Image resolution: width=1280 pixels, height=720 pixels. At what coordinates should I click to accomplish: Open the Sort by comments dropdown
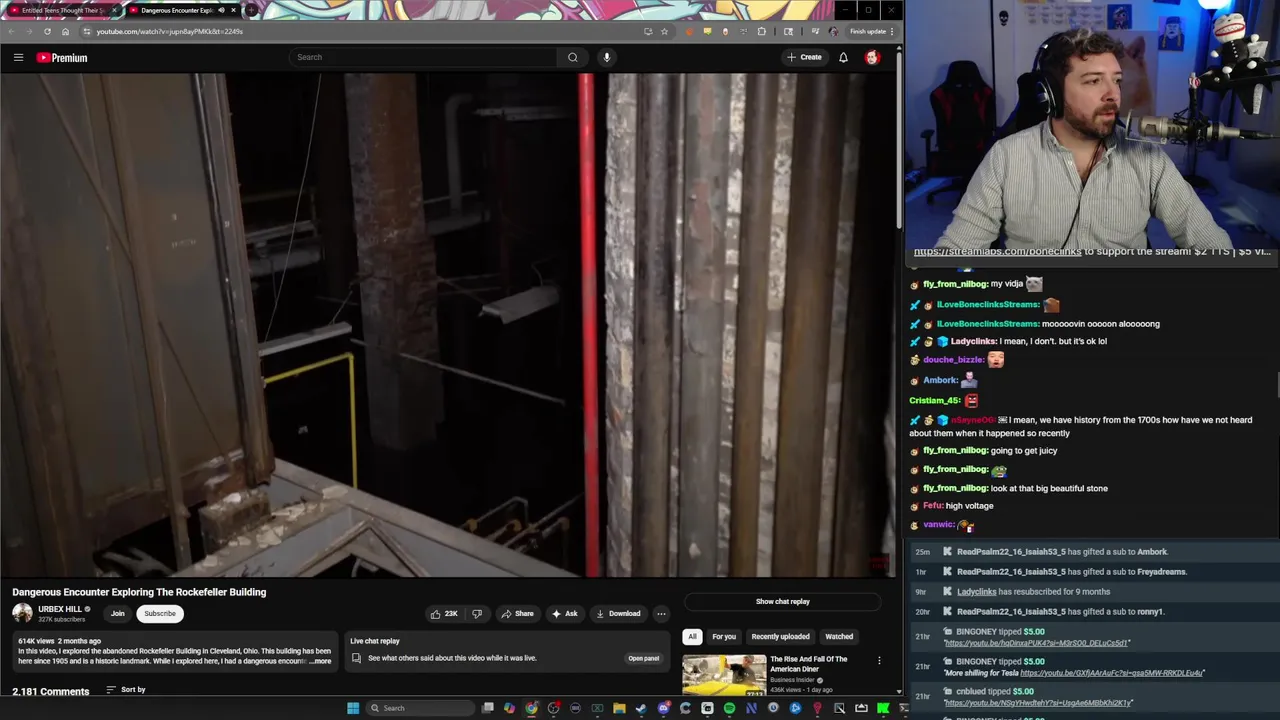pyautogui.click(x=126, y=689)
